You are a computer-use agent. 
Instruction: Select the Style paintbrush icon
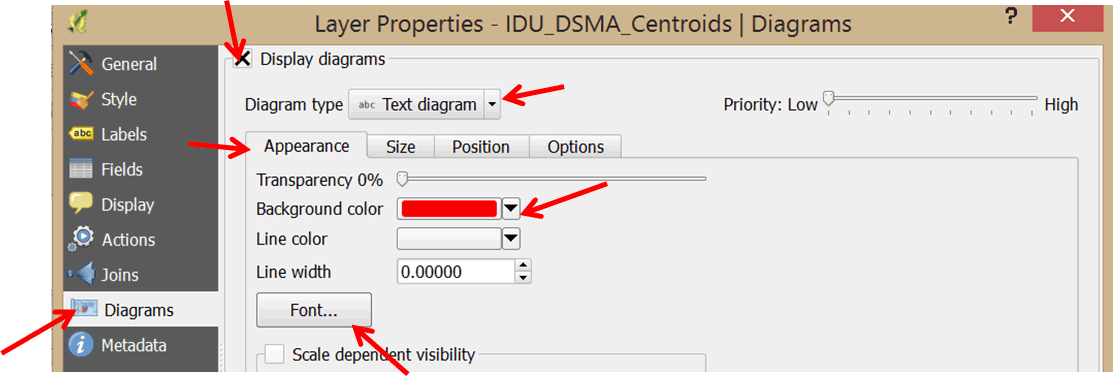(x=82, y=99)
